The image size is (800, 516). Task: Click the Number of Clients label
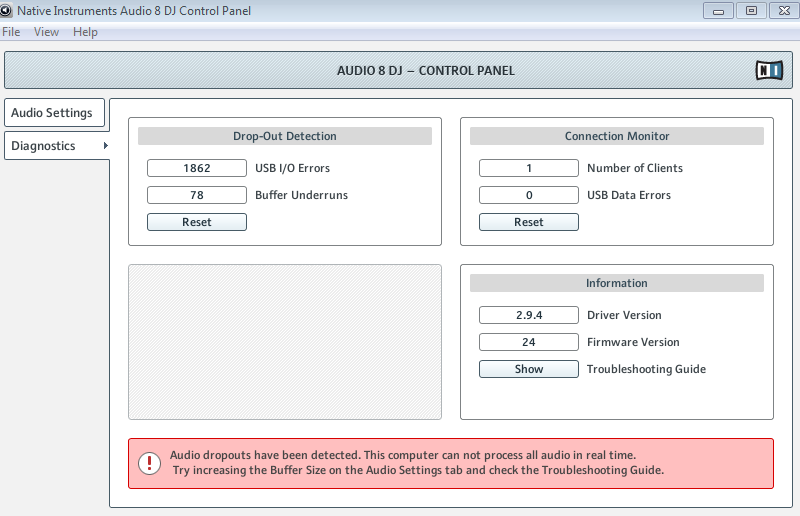635,168
